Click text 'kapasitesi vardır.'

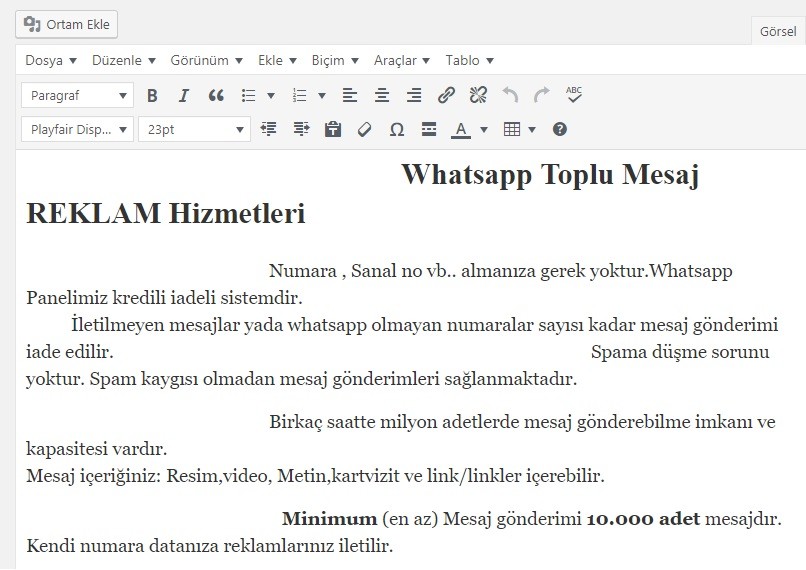[97, 449]
